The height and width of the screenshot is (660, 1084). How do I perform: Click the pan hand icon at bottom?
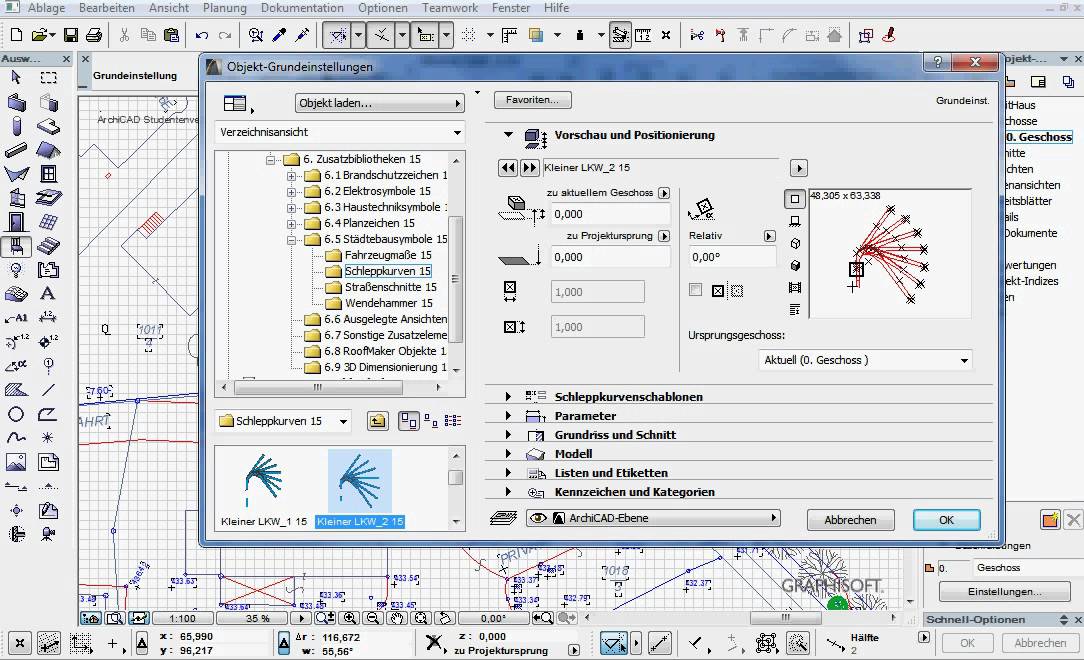click(x=397, y=619)
